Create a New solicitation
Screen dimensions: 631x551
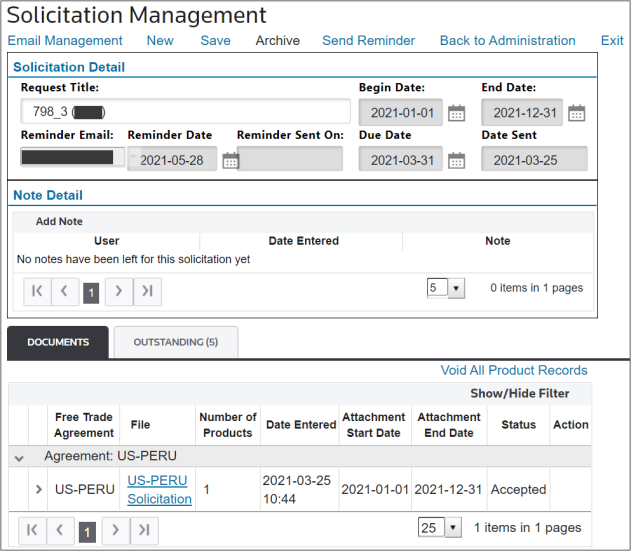point(160,41)
